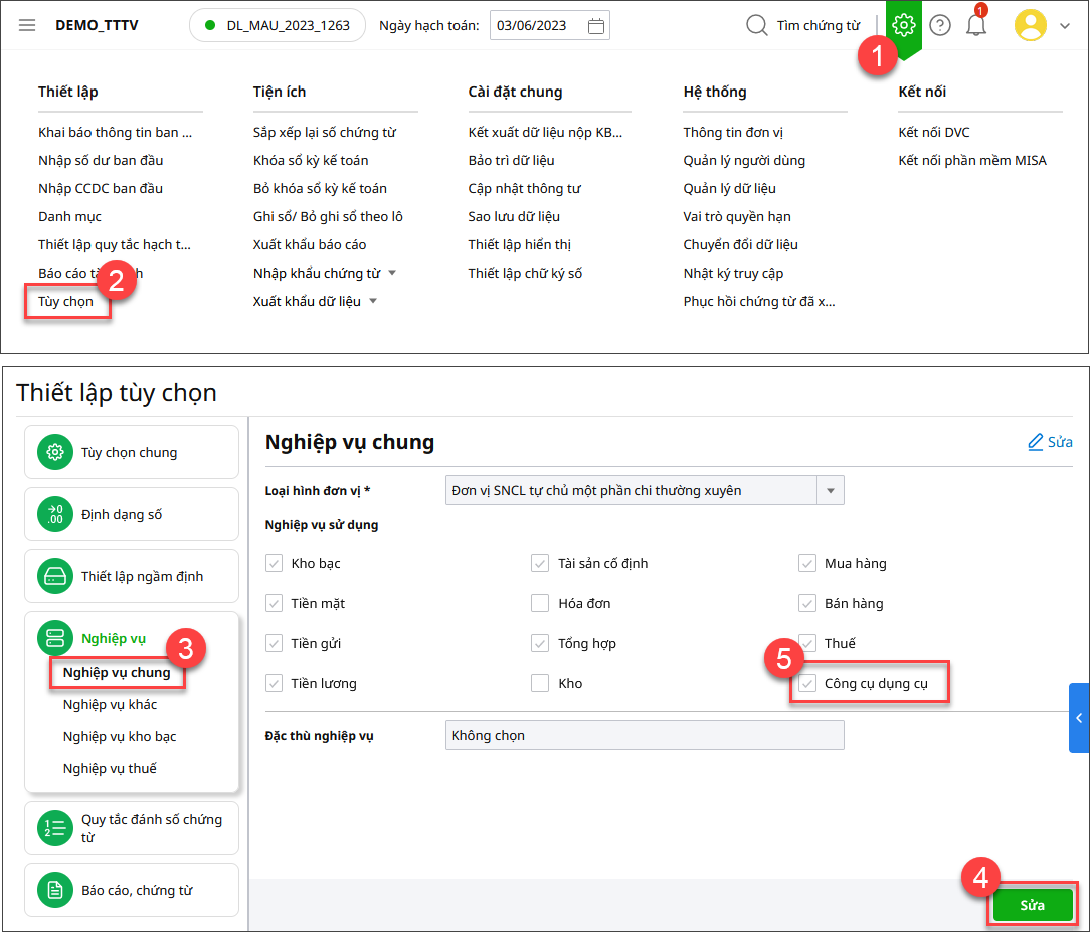Screen dimensions: 1090x932
Task: Toggle the Tiền gửi checkbox
Action: point(274,644)
